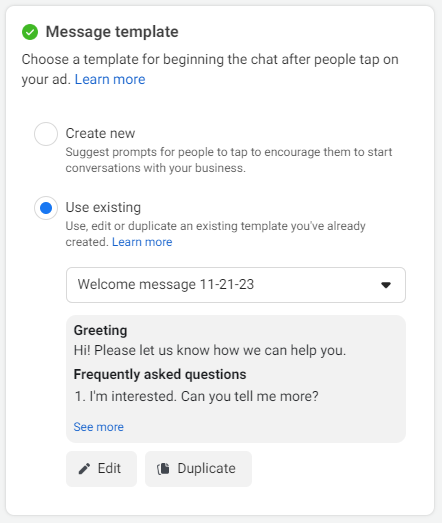
Task: Click the green checkmark beside Message template
Action: tap(30, 32)
